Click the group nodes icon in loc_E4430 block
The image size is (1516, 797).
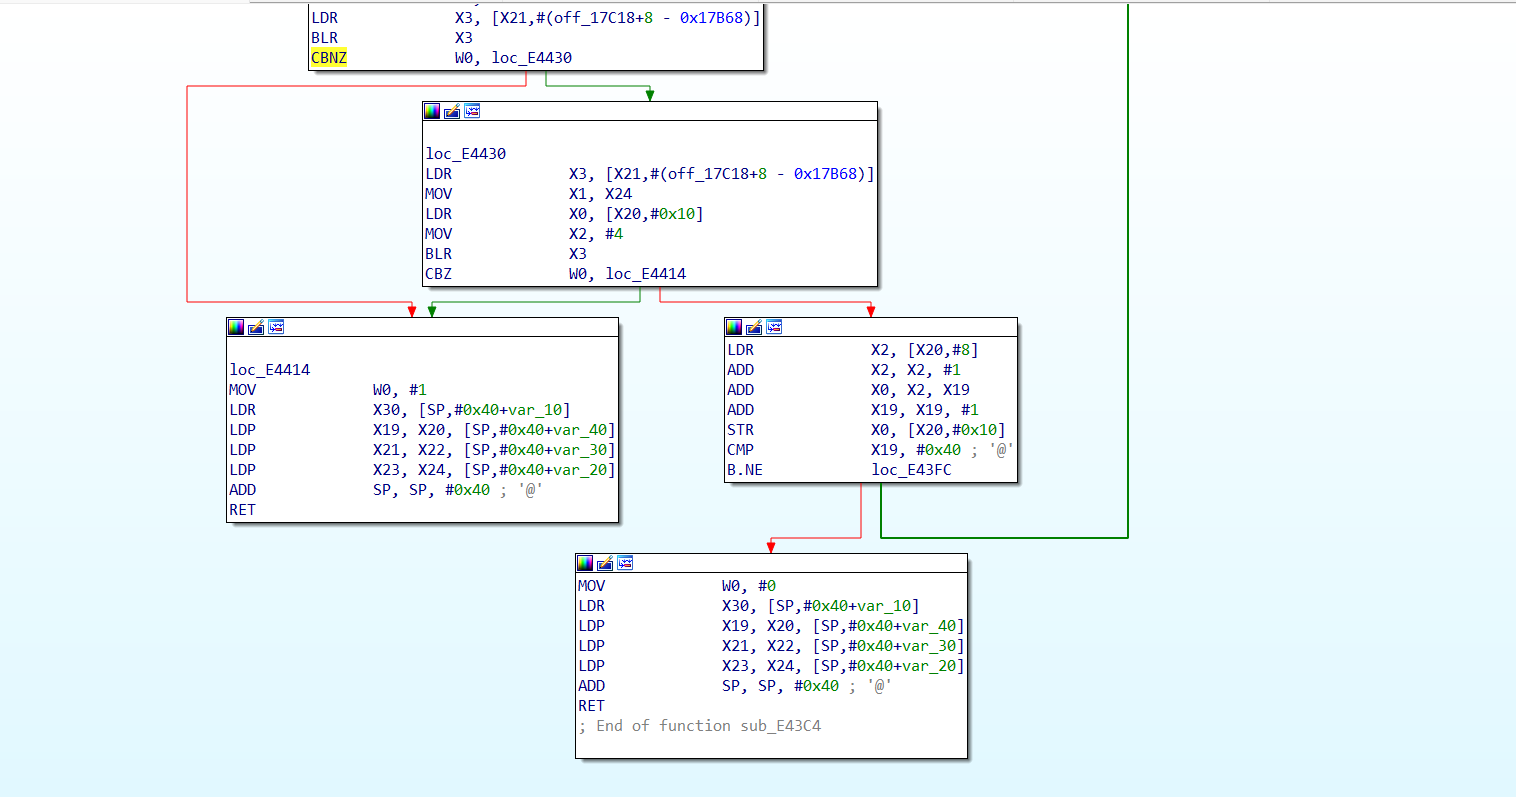(x=472, y=111)
